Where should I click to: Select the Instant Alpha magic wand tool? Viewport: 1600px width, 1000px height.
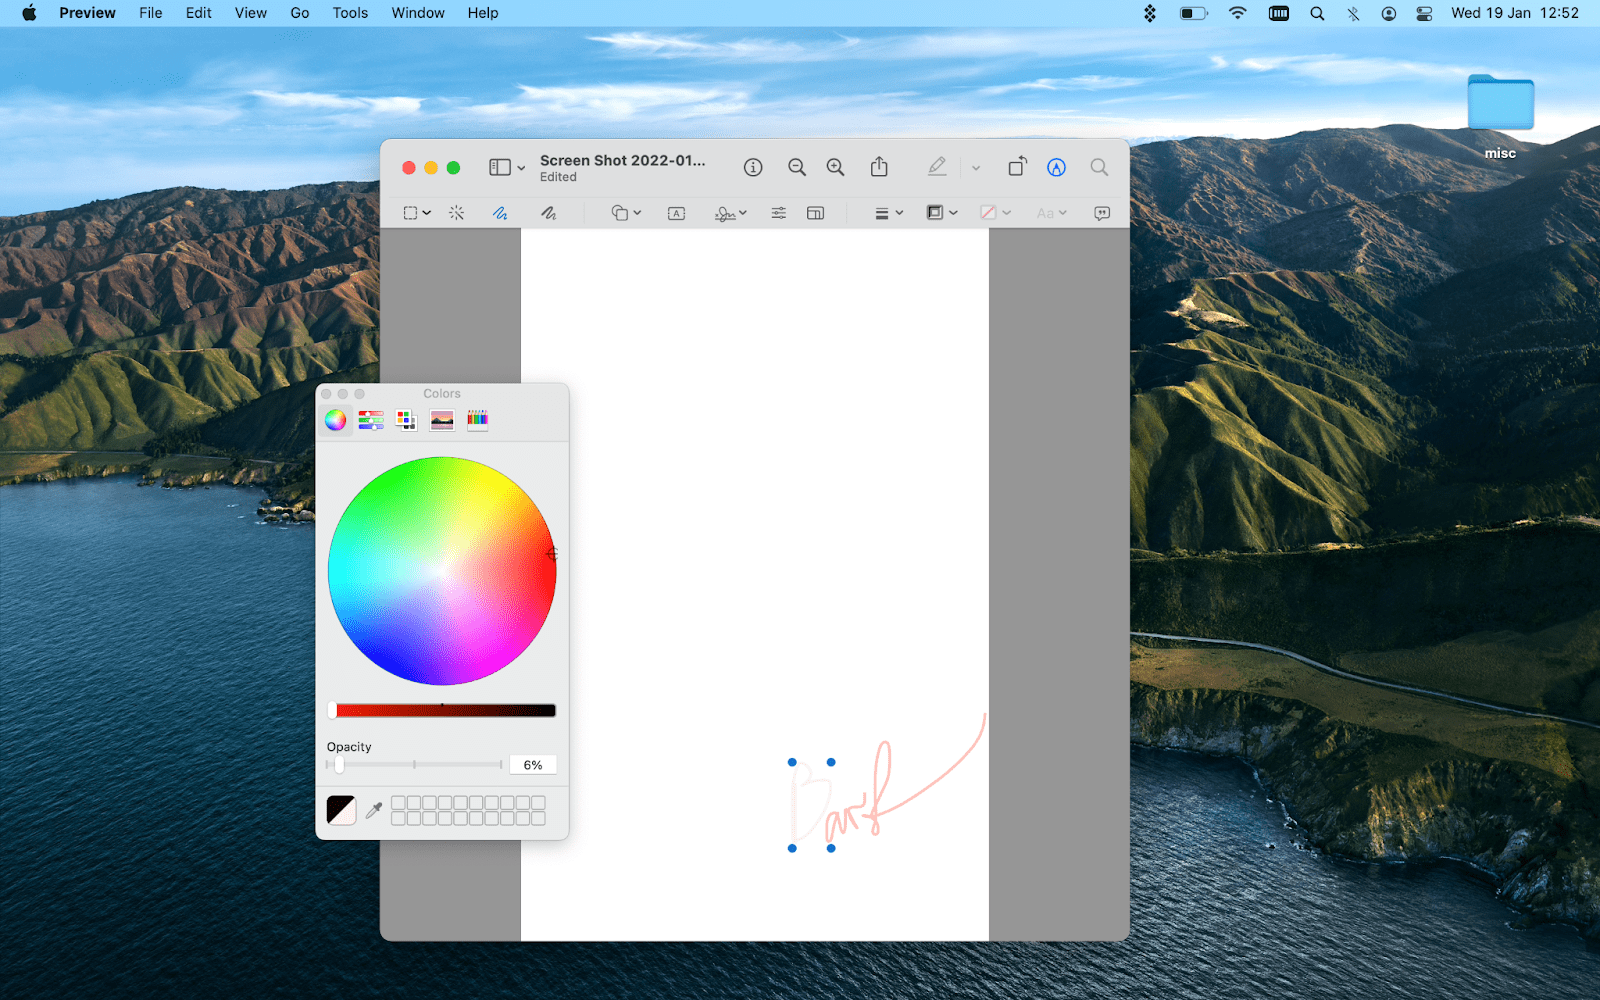(x=457, y=213)
